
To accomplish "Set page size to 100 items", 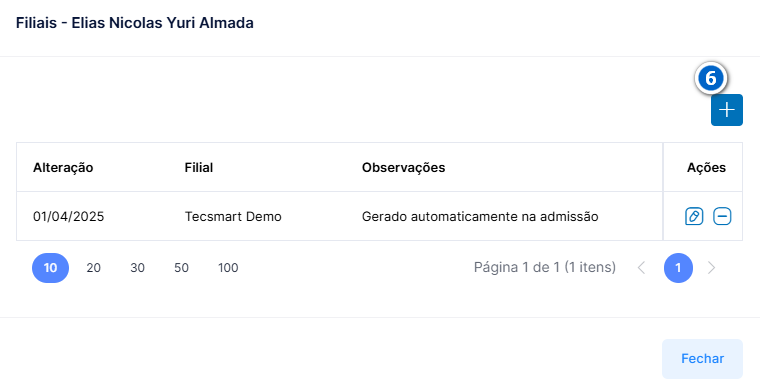I will [228, 268].
